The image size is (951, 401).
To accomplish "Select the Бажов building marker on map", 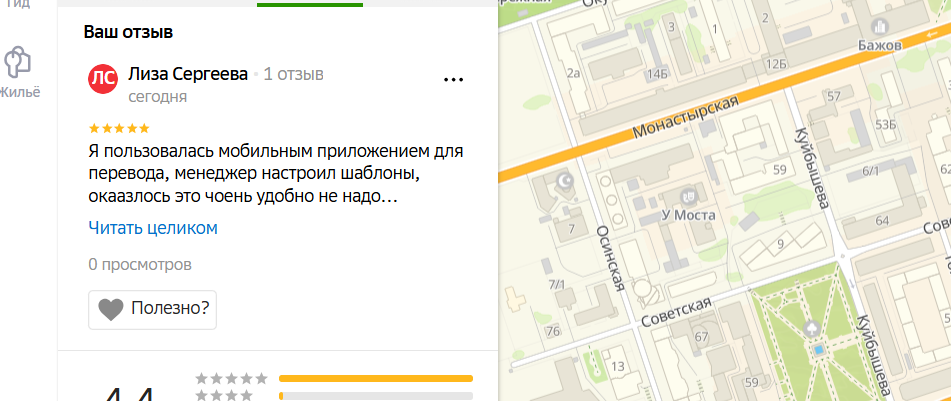I will coord(879,26).
